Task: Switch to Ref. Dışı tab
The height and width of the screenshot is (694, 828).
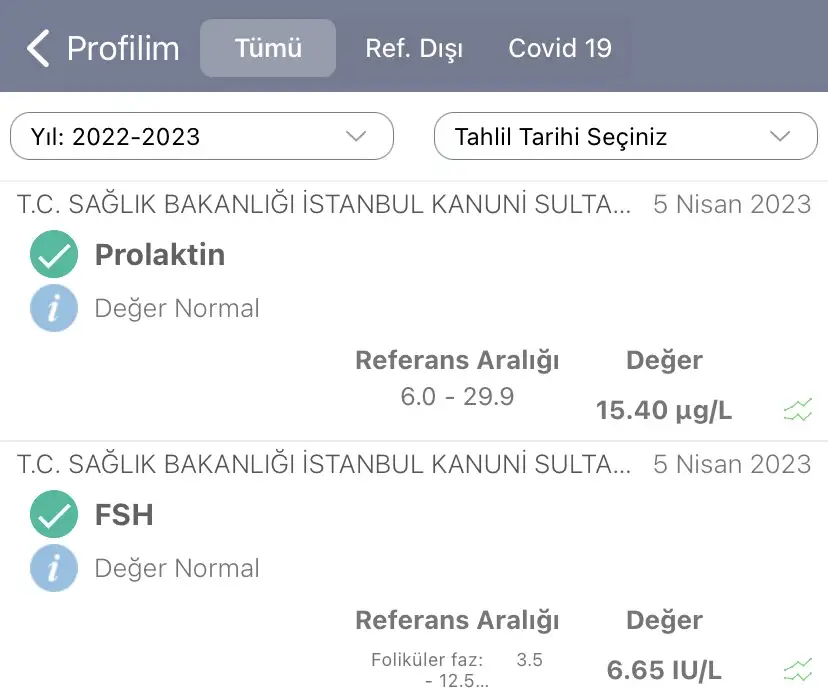Action: pyautogui.click(x=414, y=48)
